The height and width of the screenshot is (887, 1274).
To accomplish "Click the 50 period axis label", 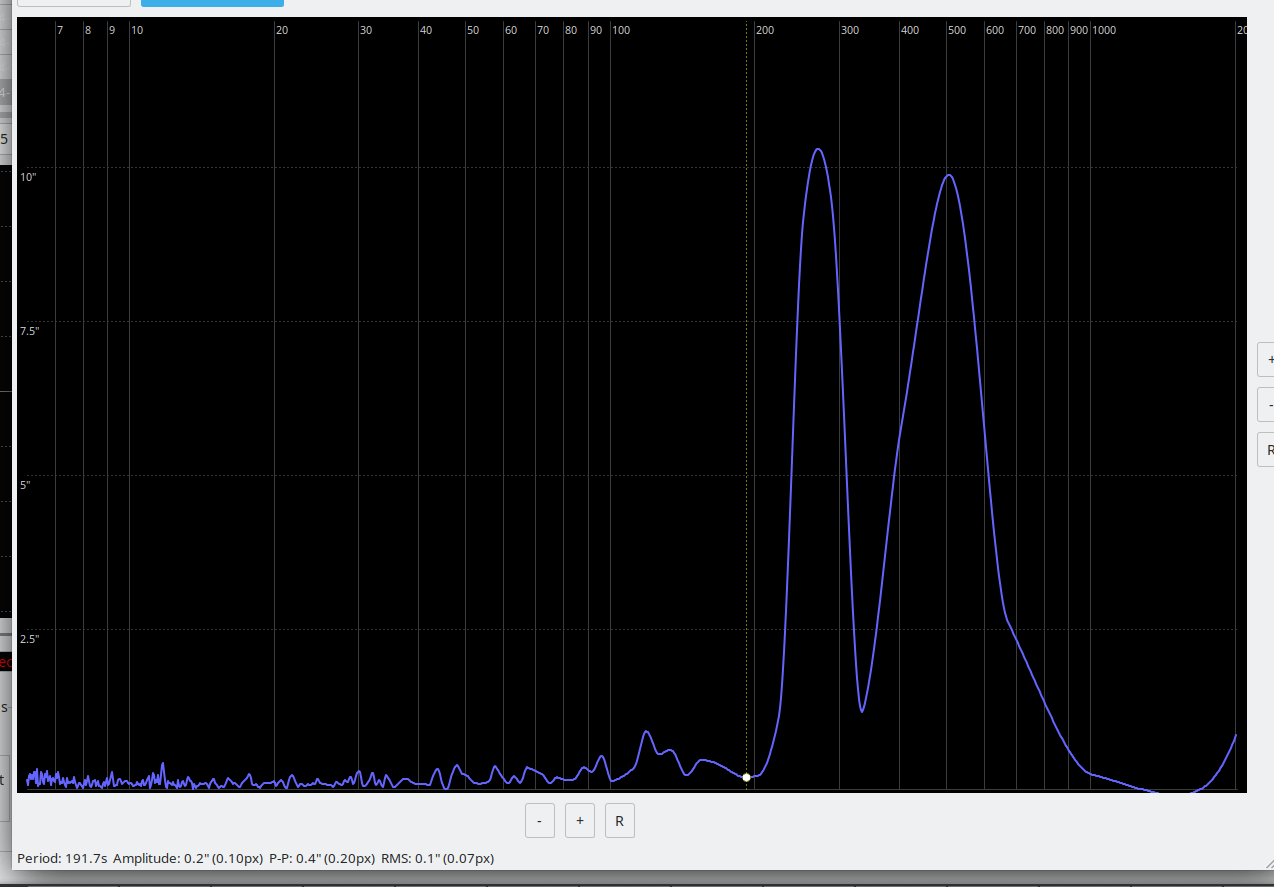I will point(473,31).
